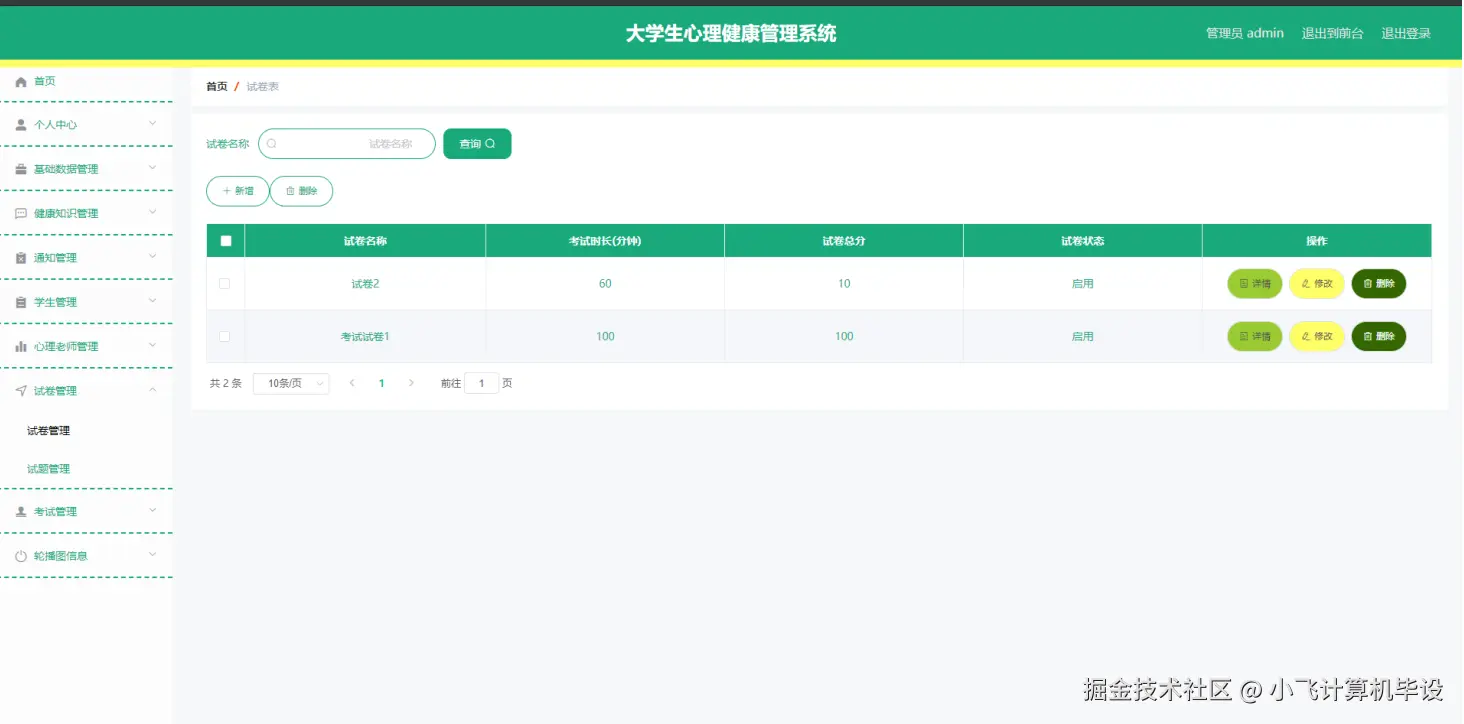Image resolution: width=1464 pixels, height=724 pixels.
Task: Click 退出到前台 in the header
Action: point(1332,33)
